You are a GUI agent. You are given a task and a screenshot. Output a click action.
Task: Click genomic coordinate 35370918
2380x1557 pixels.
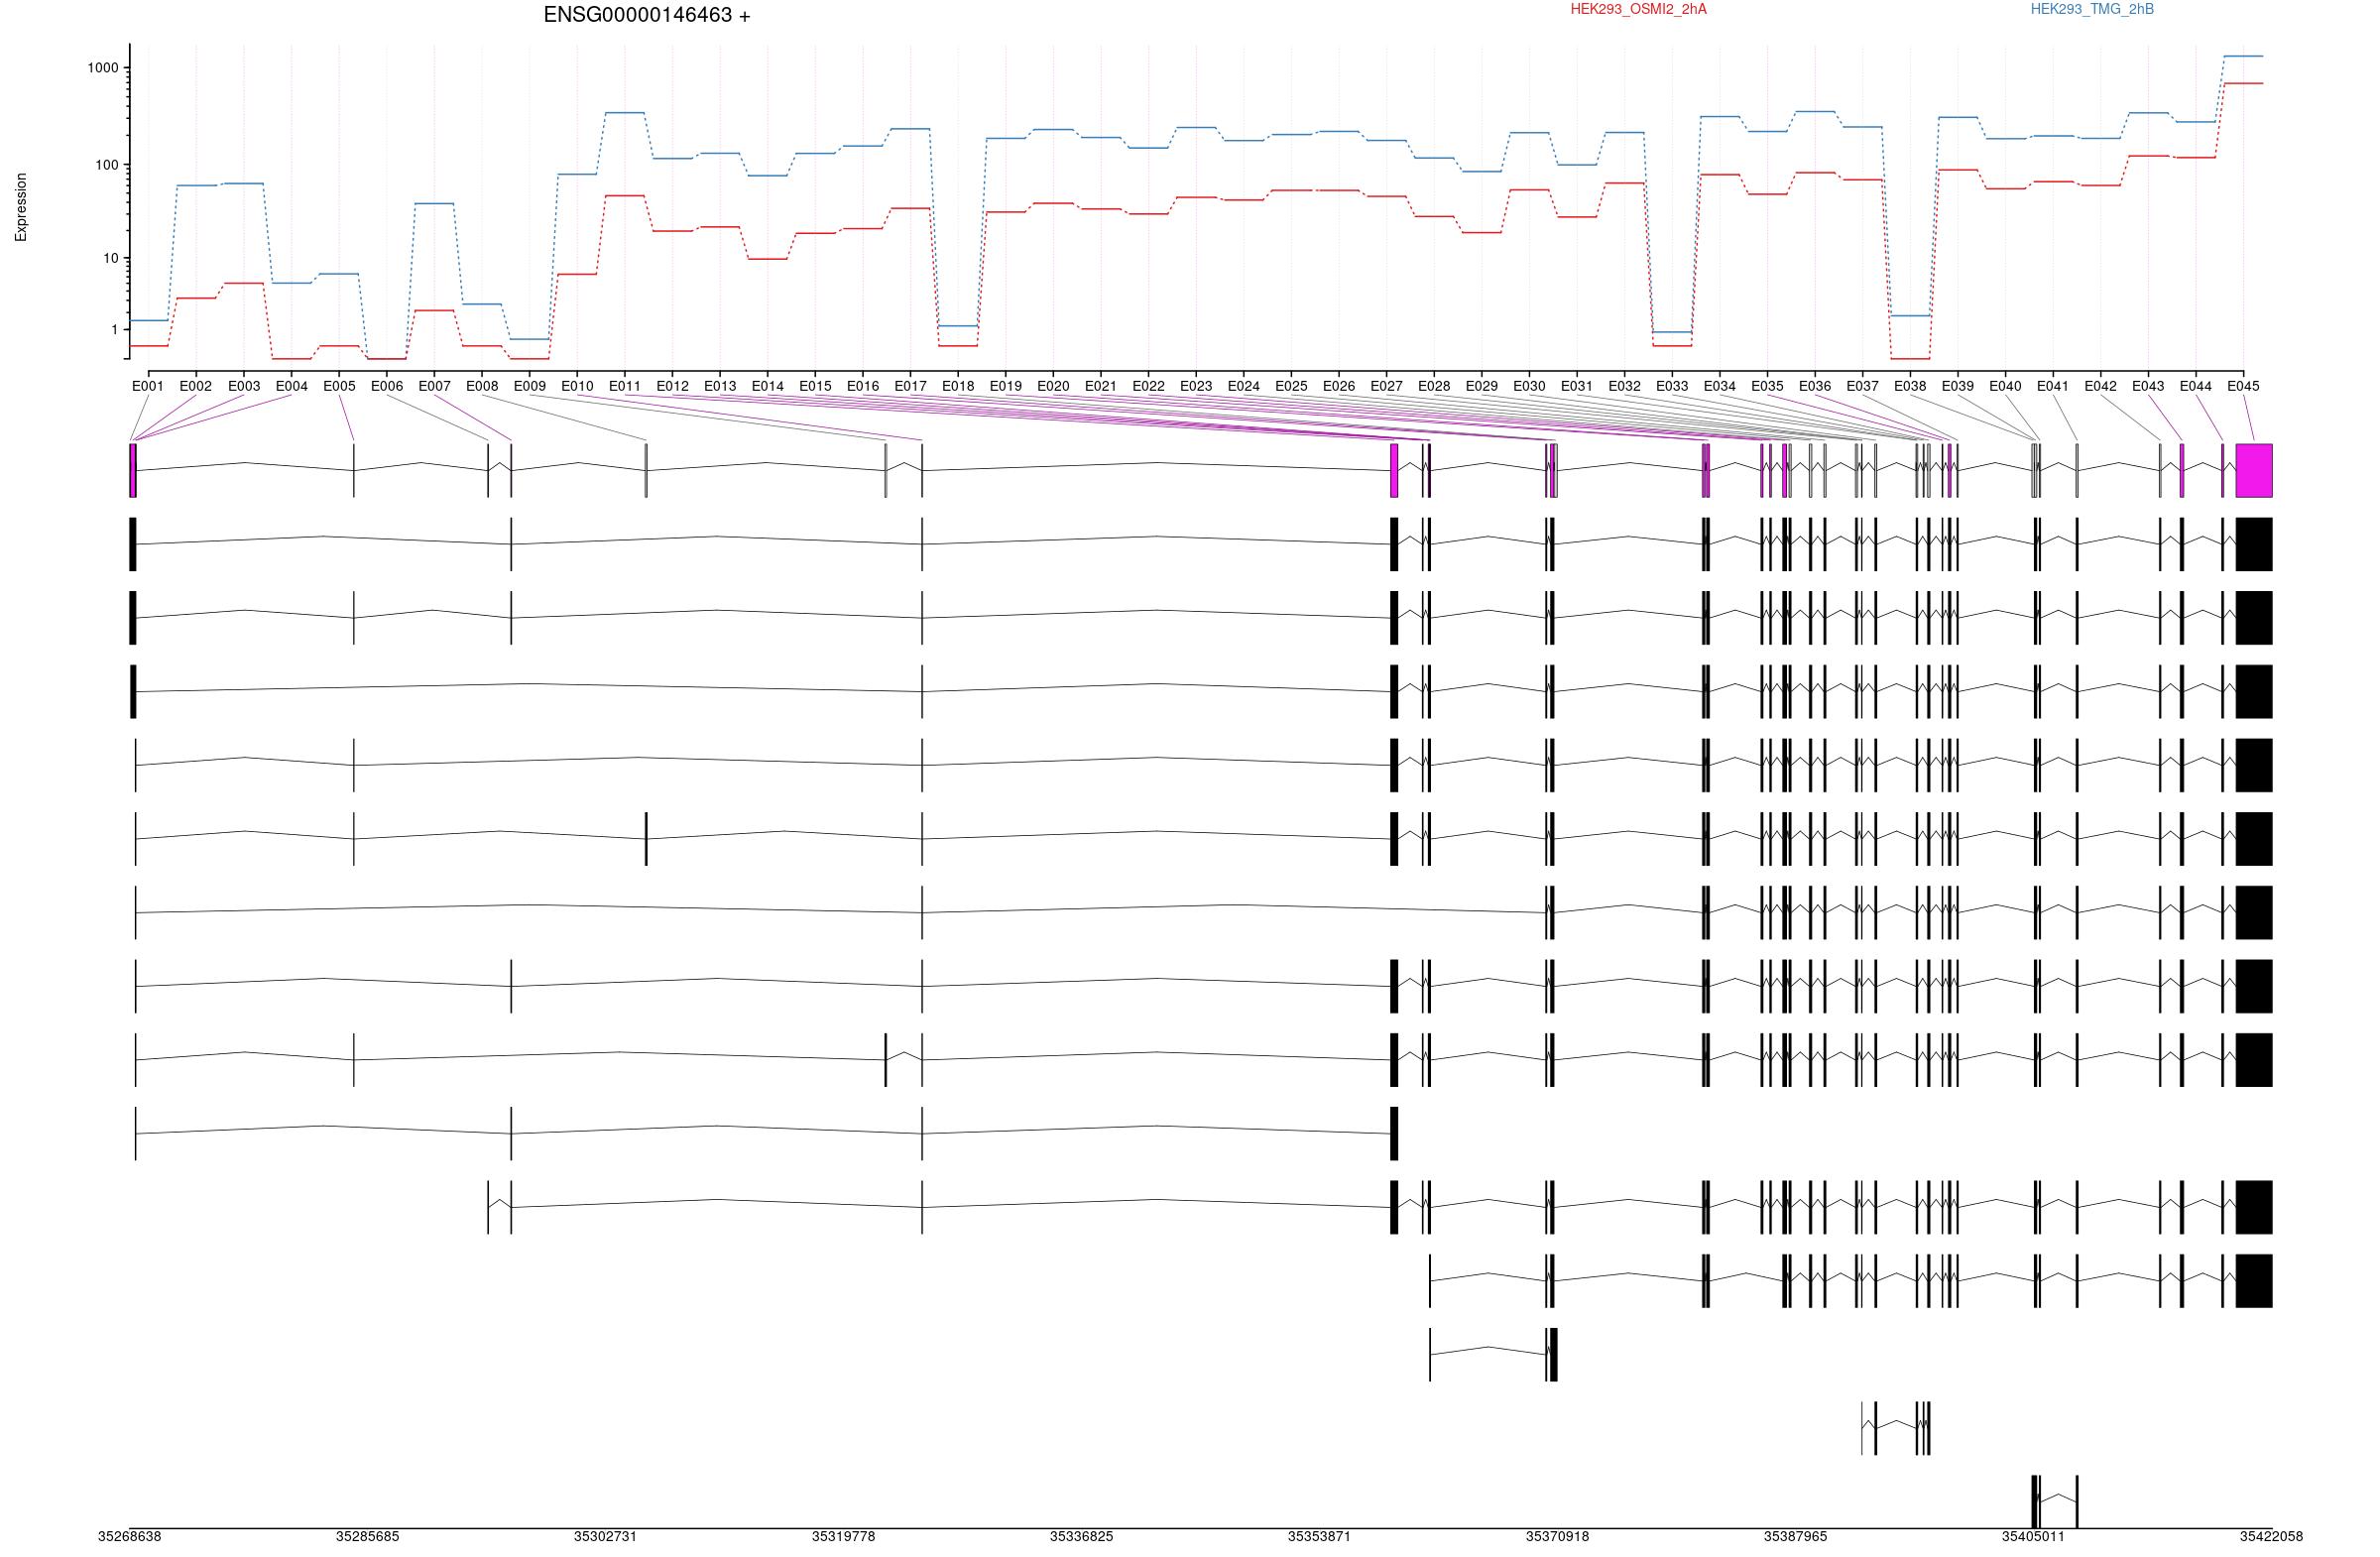coord(1557,1536)
